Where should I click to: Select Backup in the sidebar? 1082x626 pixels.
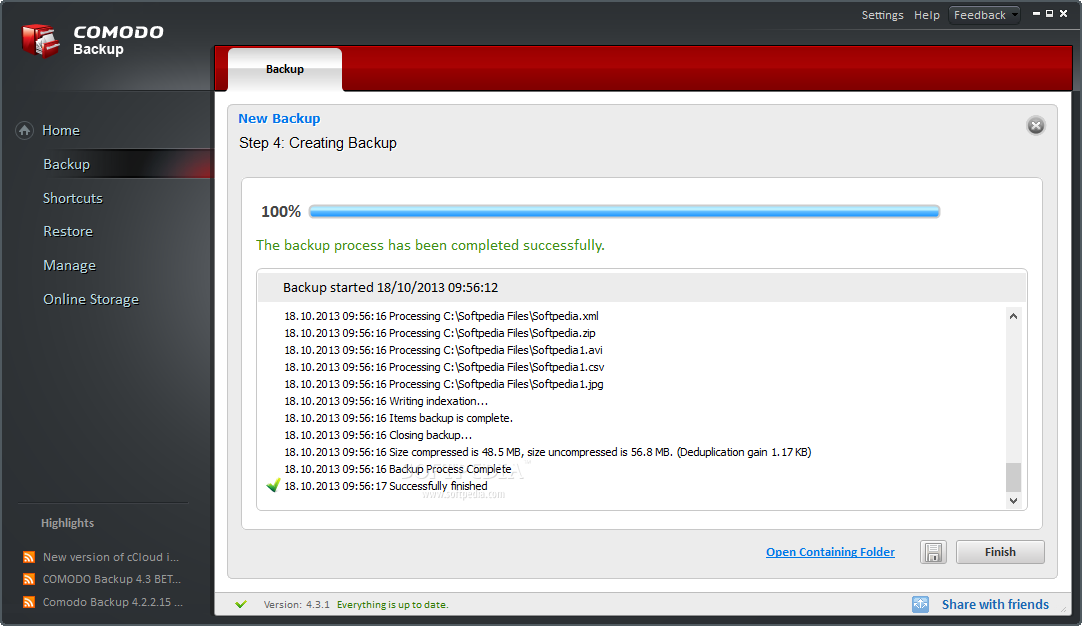tap(66, 164)
